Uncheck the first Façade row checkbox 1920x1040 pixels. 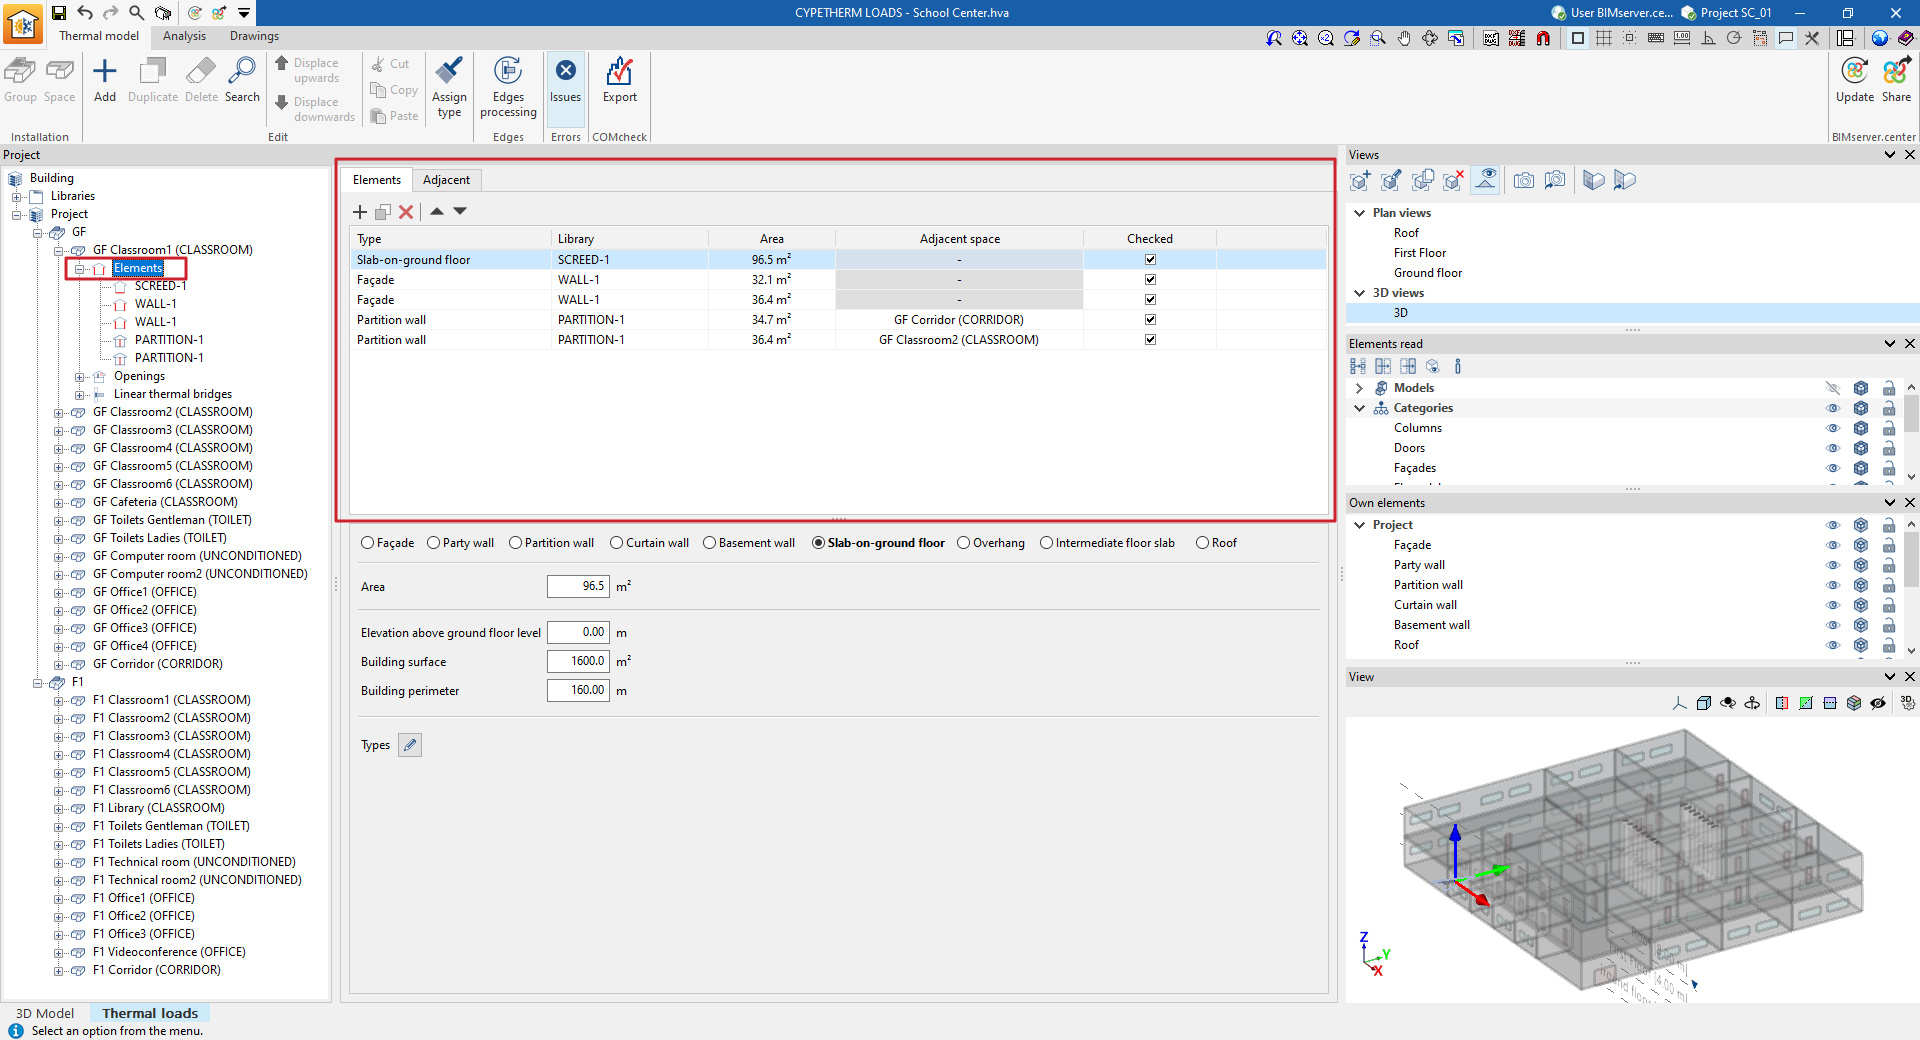[1150, 279]
